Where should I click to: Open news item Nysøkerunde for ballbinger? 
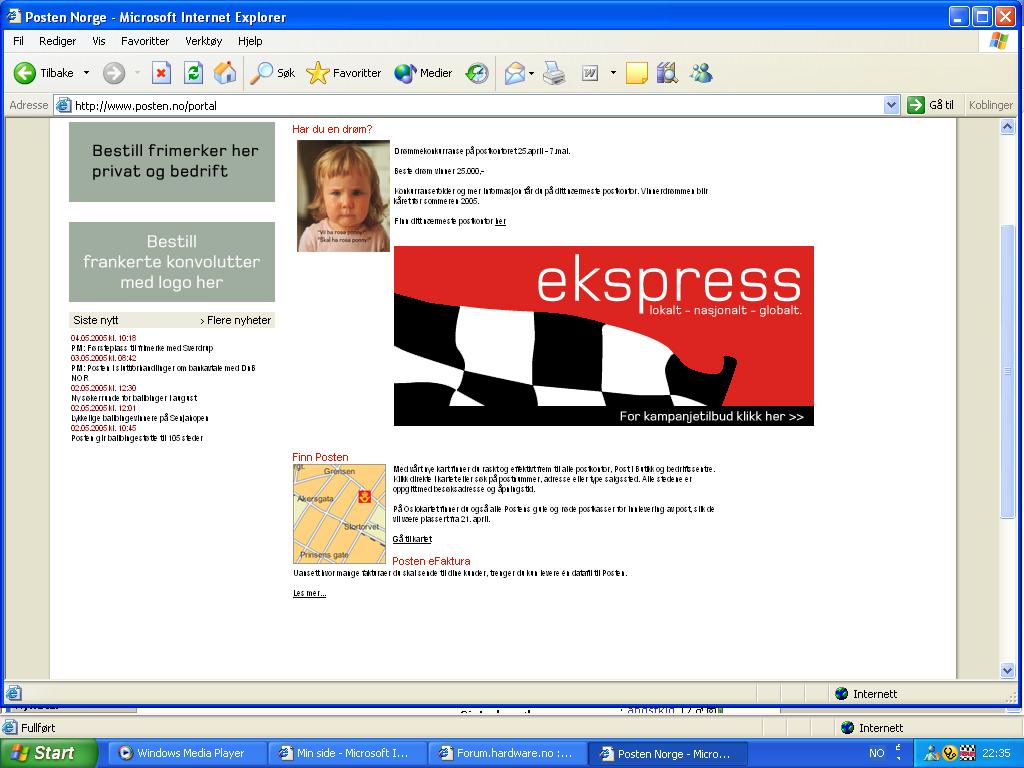[x=134, y=398]
